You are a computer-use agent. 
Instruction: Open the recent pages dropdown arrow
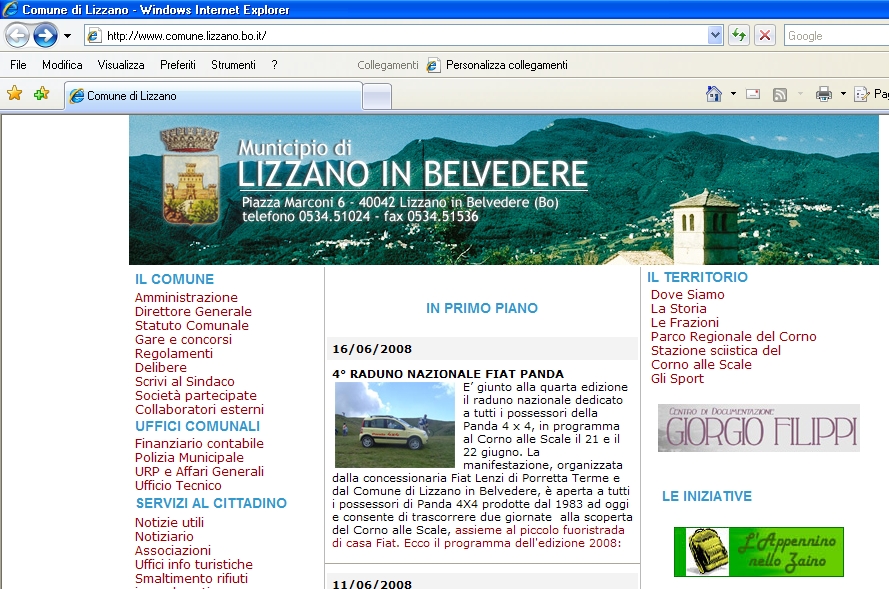click(67, 36)
